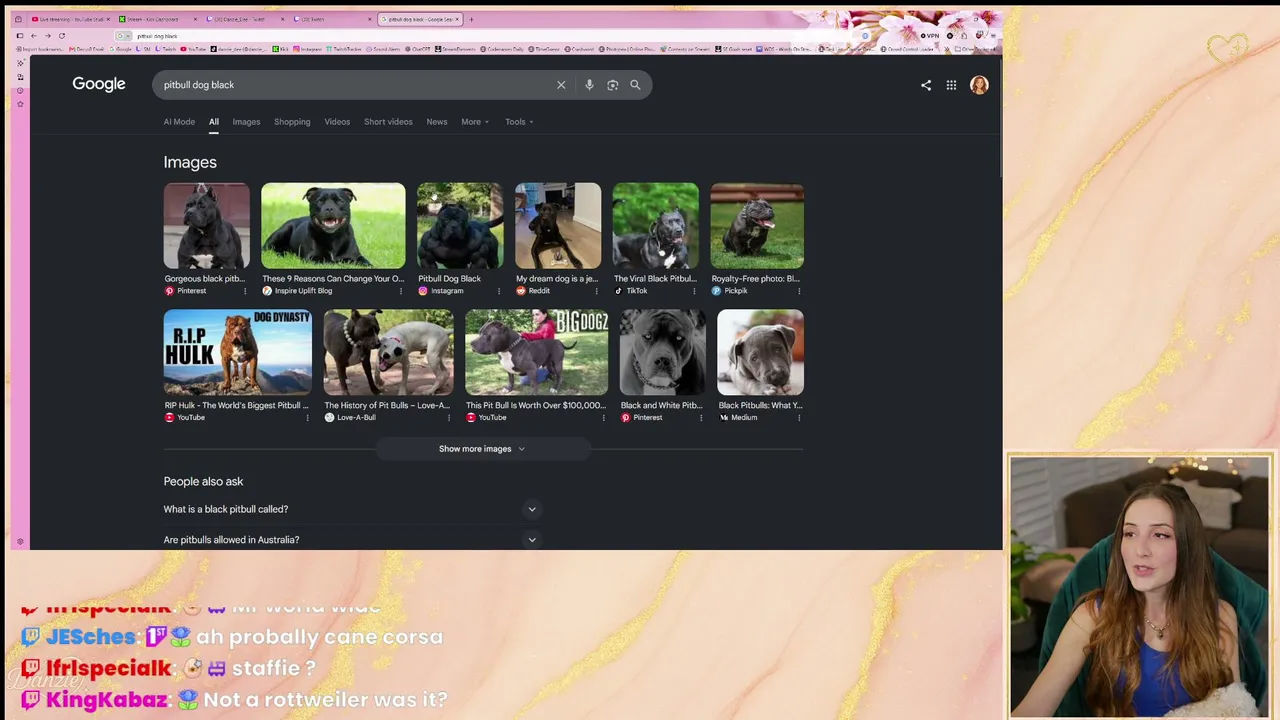Open the ChatGPT bookmark in bookmarks bar
1280x720 pixels.
pos(417,49)
